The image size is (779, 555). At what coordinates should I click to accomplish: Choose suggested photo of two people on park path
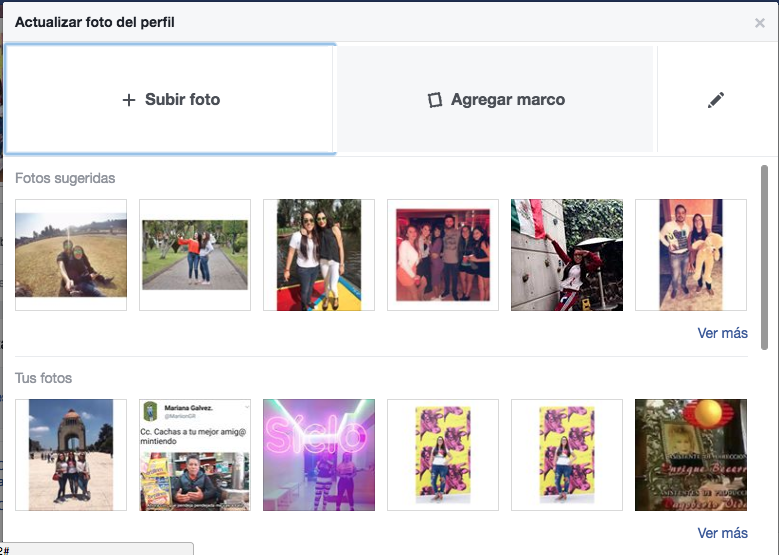pyautogui.click(x=195, y=255)
